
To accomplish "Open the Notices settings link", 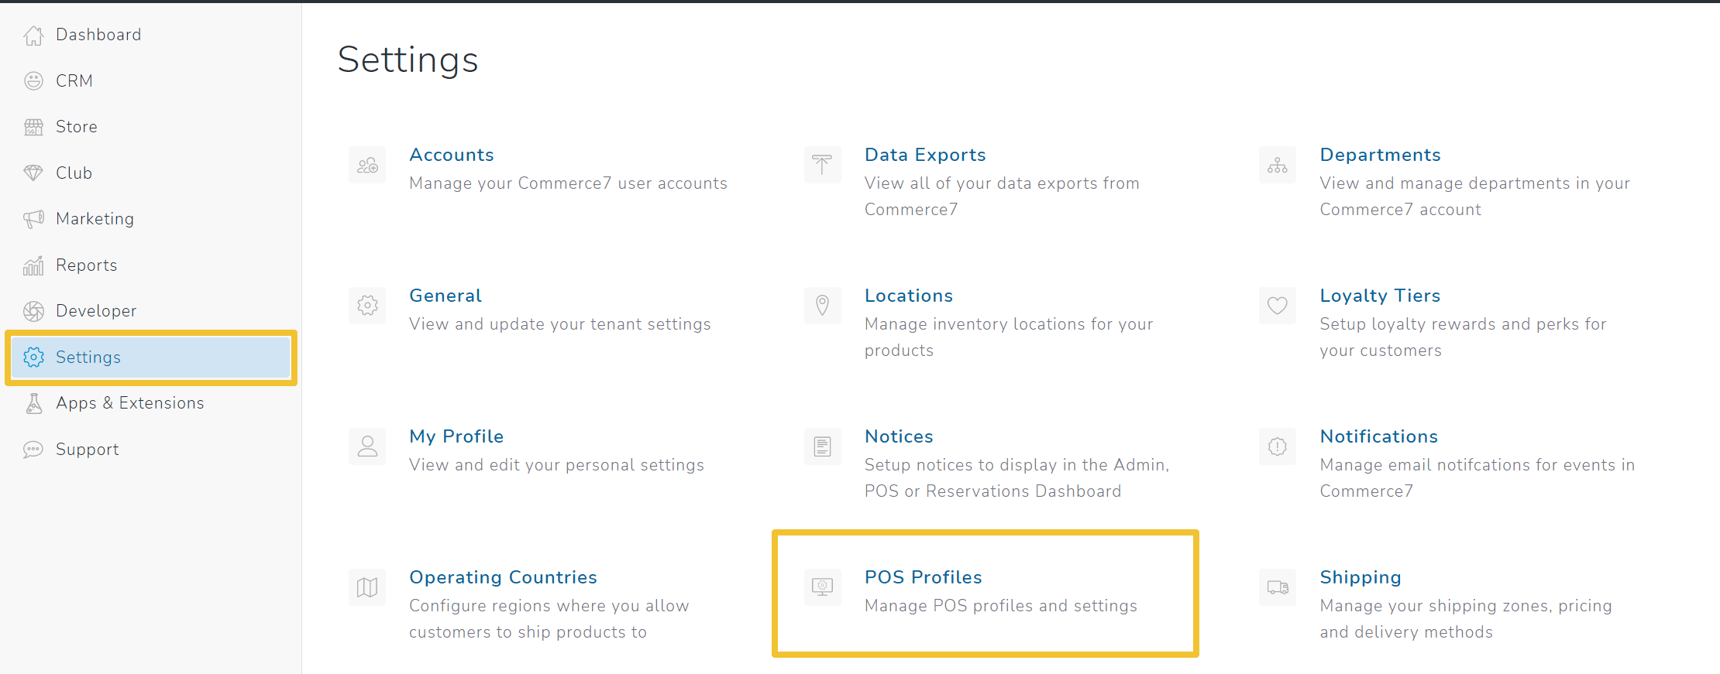I will [x=898, y=437].
